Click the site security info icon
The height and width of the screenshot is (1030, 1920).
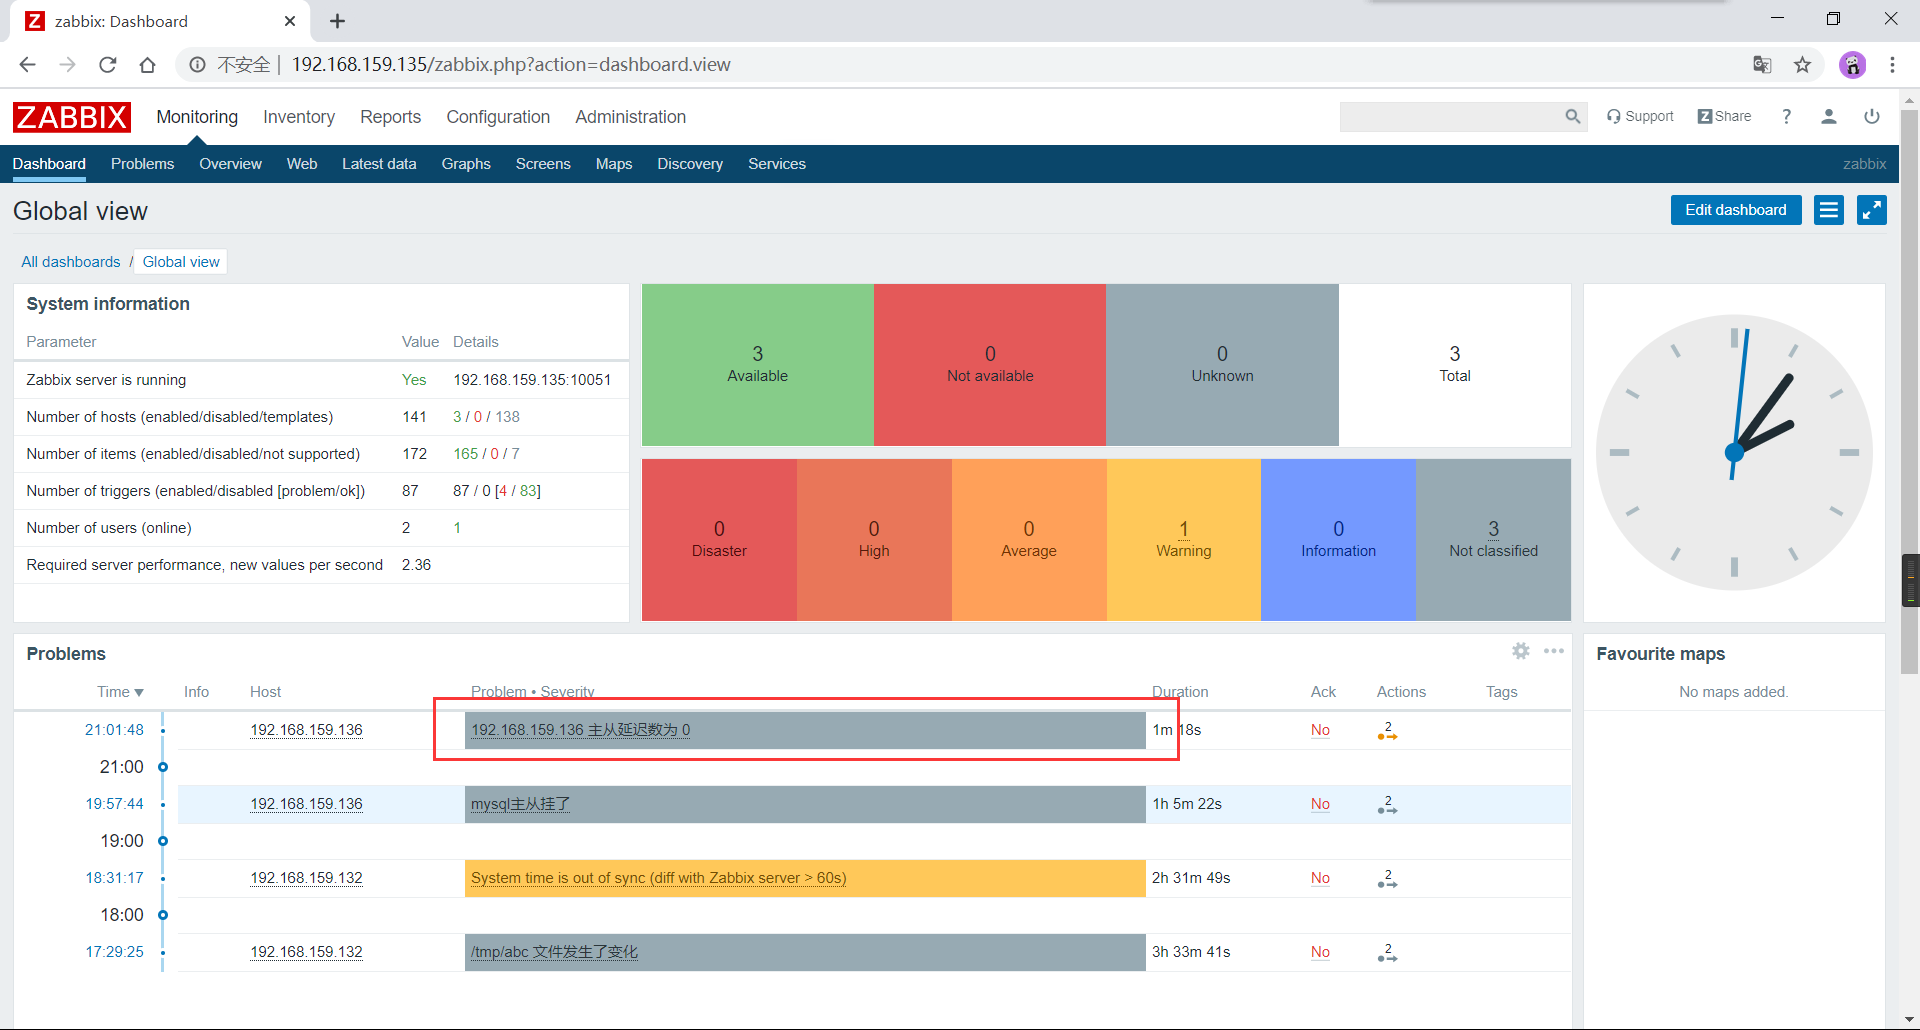click(197, 65)
